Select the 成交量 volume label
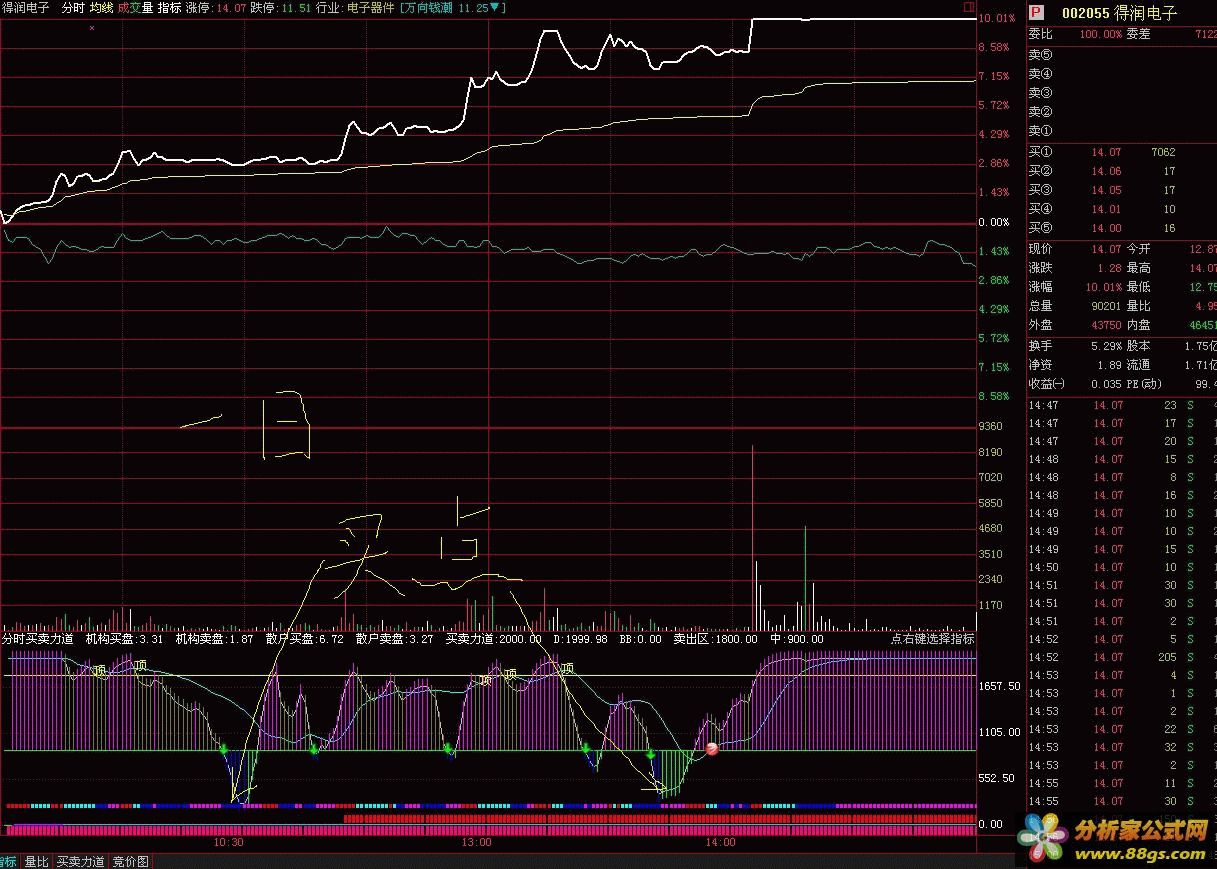This screenshot has width=1217, height=869. pos(135,7)
